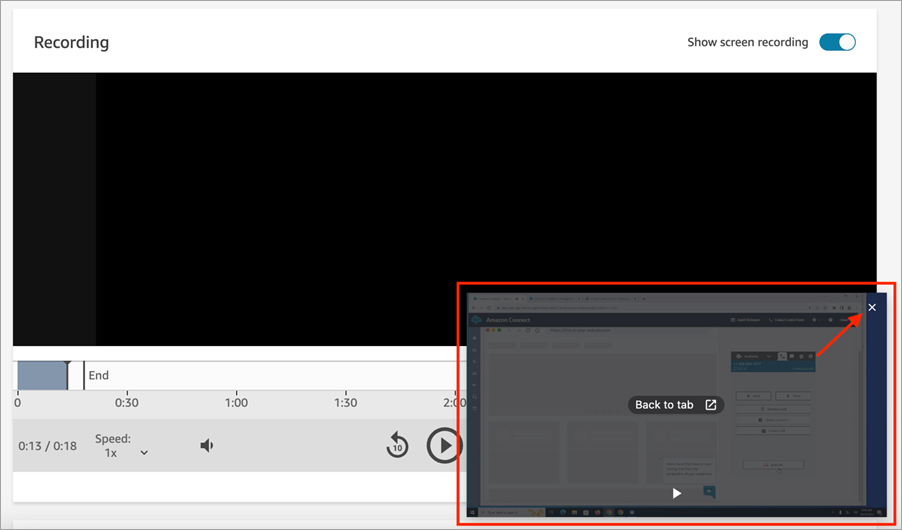Seek to the 1:30 timeline mark

click(345, 402)
